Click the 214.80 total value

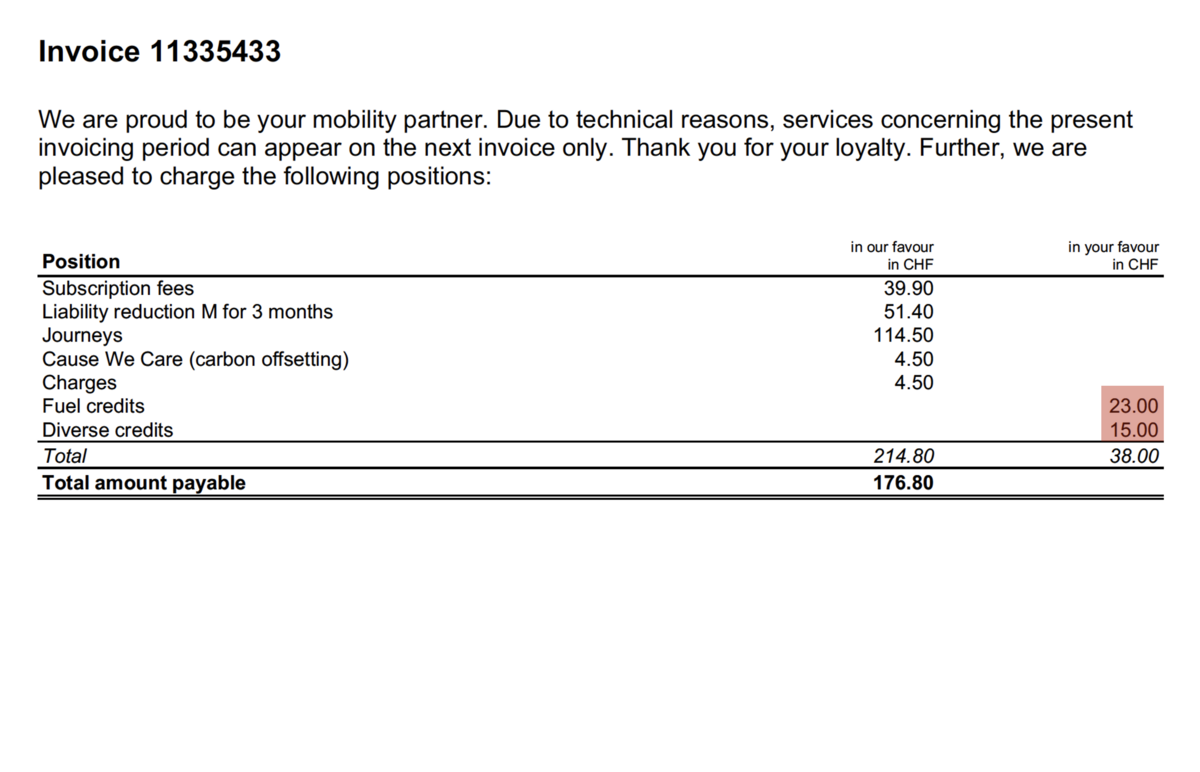tap(904, 456)
